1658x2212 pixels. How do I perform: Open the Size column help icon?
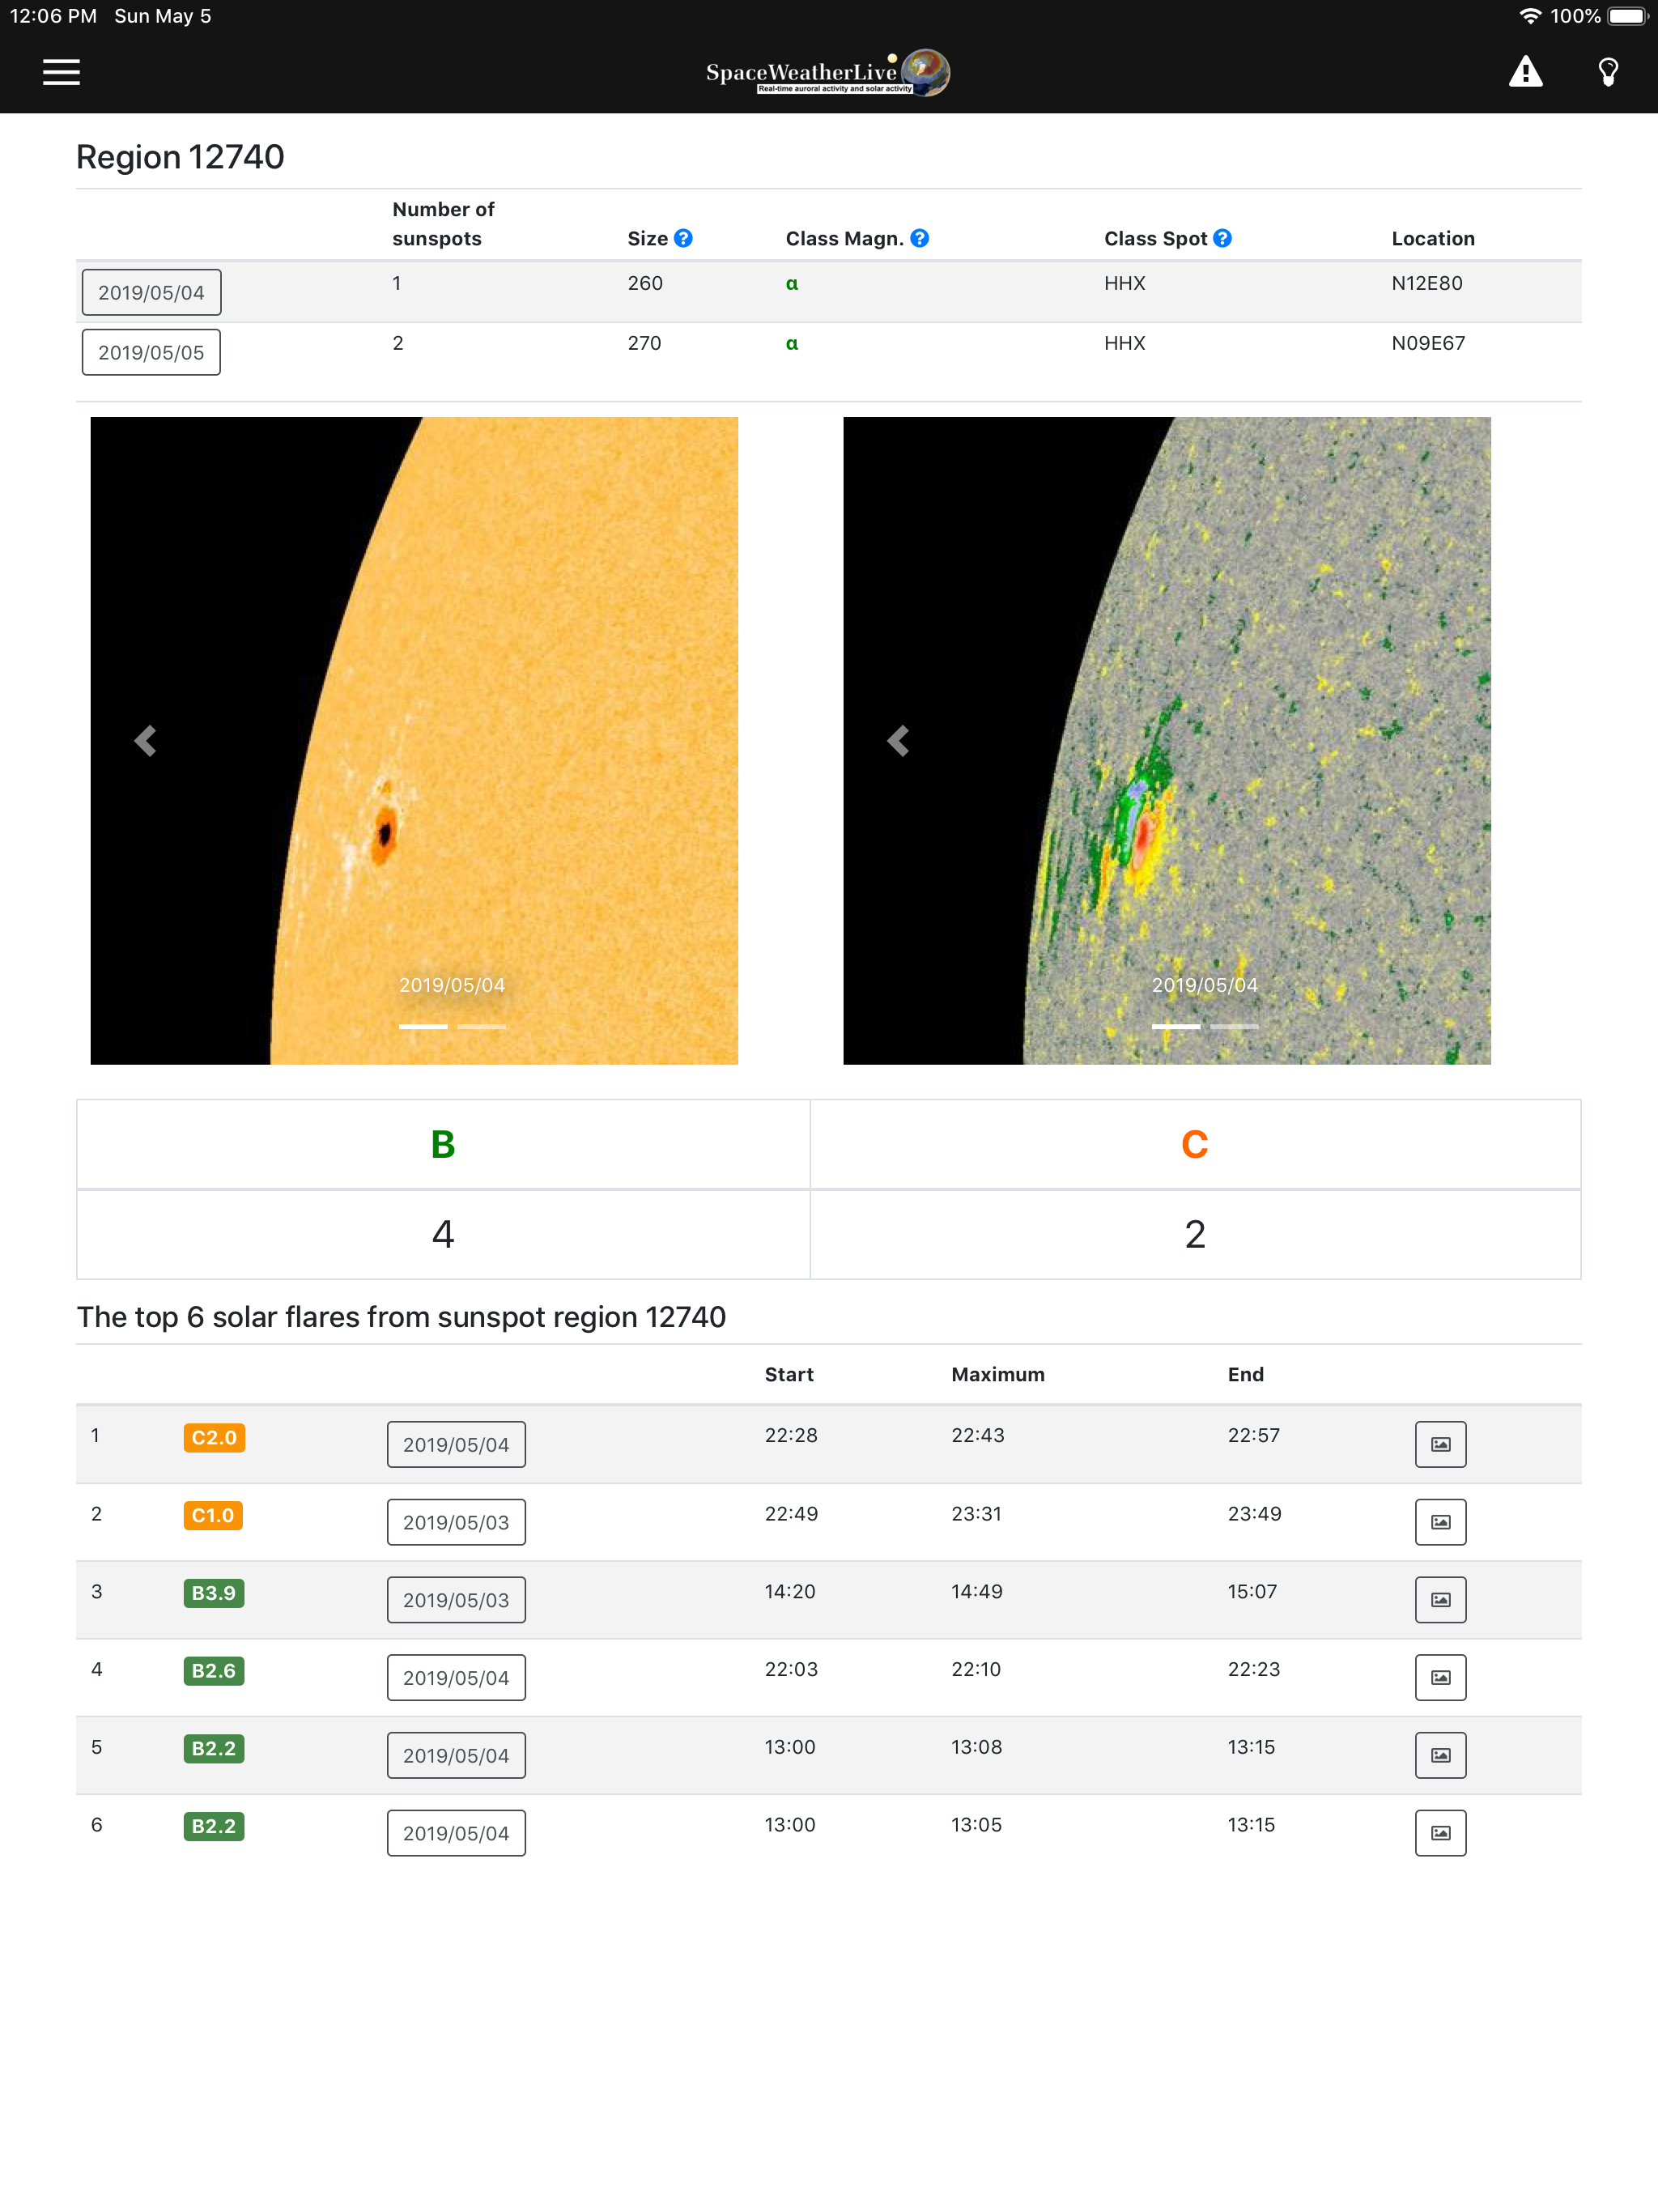[x=683, y=238]
